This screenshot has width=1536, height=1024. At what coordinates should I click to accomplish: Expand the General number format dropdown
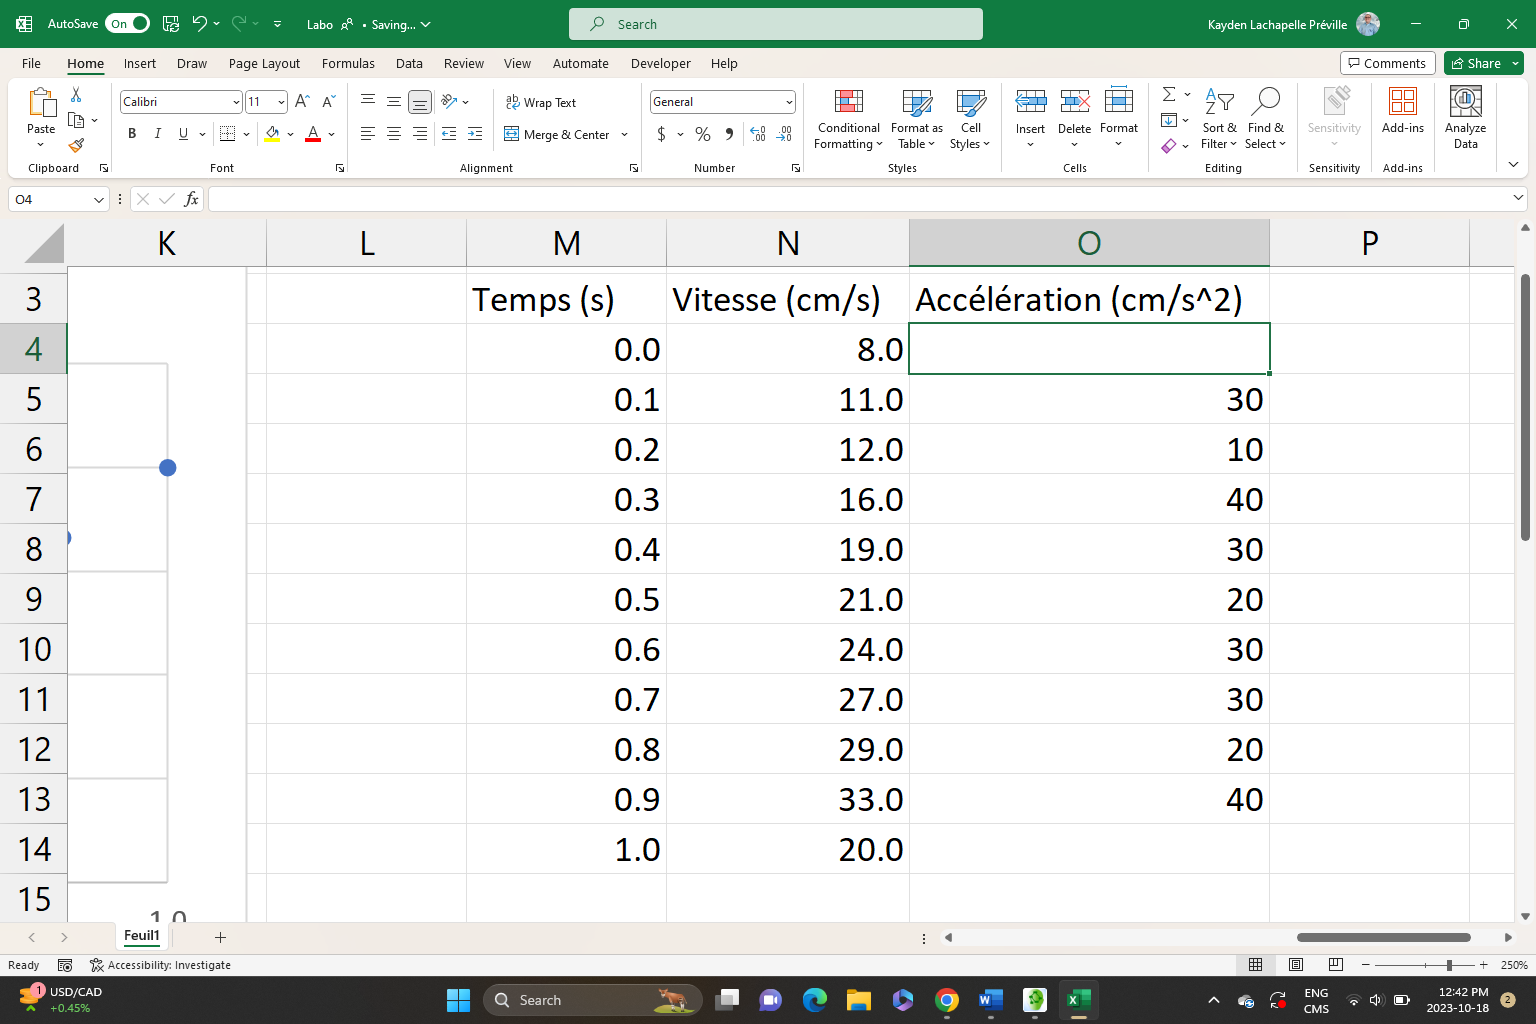pos(789,102)
